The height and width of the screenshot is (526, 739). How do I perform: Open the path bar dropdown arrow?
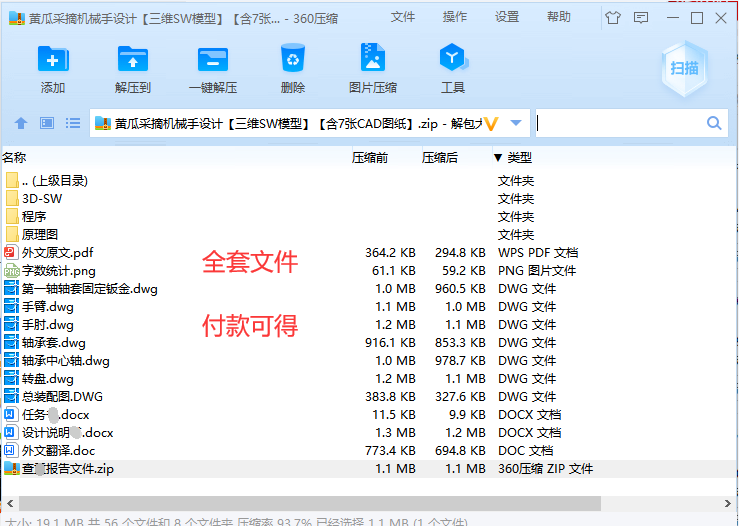click(516, 123)
